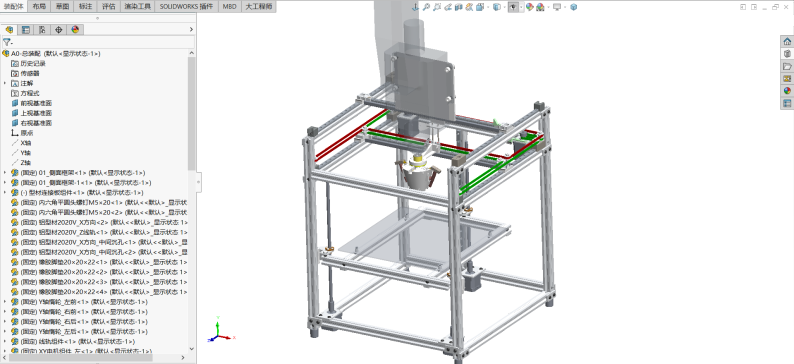Image resolution: width=794 pixels, height=364 pixels.
Task: Click Apply Scene icon
Action: coord(540,7)
